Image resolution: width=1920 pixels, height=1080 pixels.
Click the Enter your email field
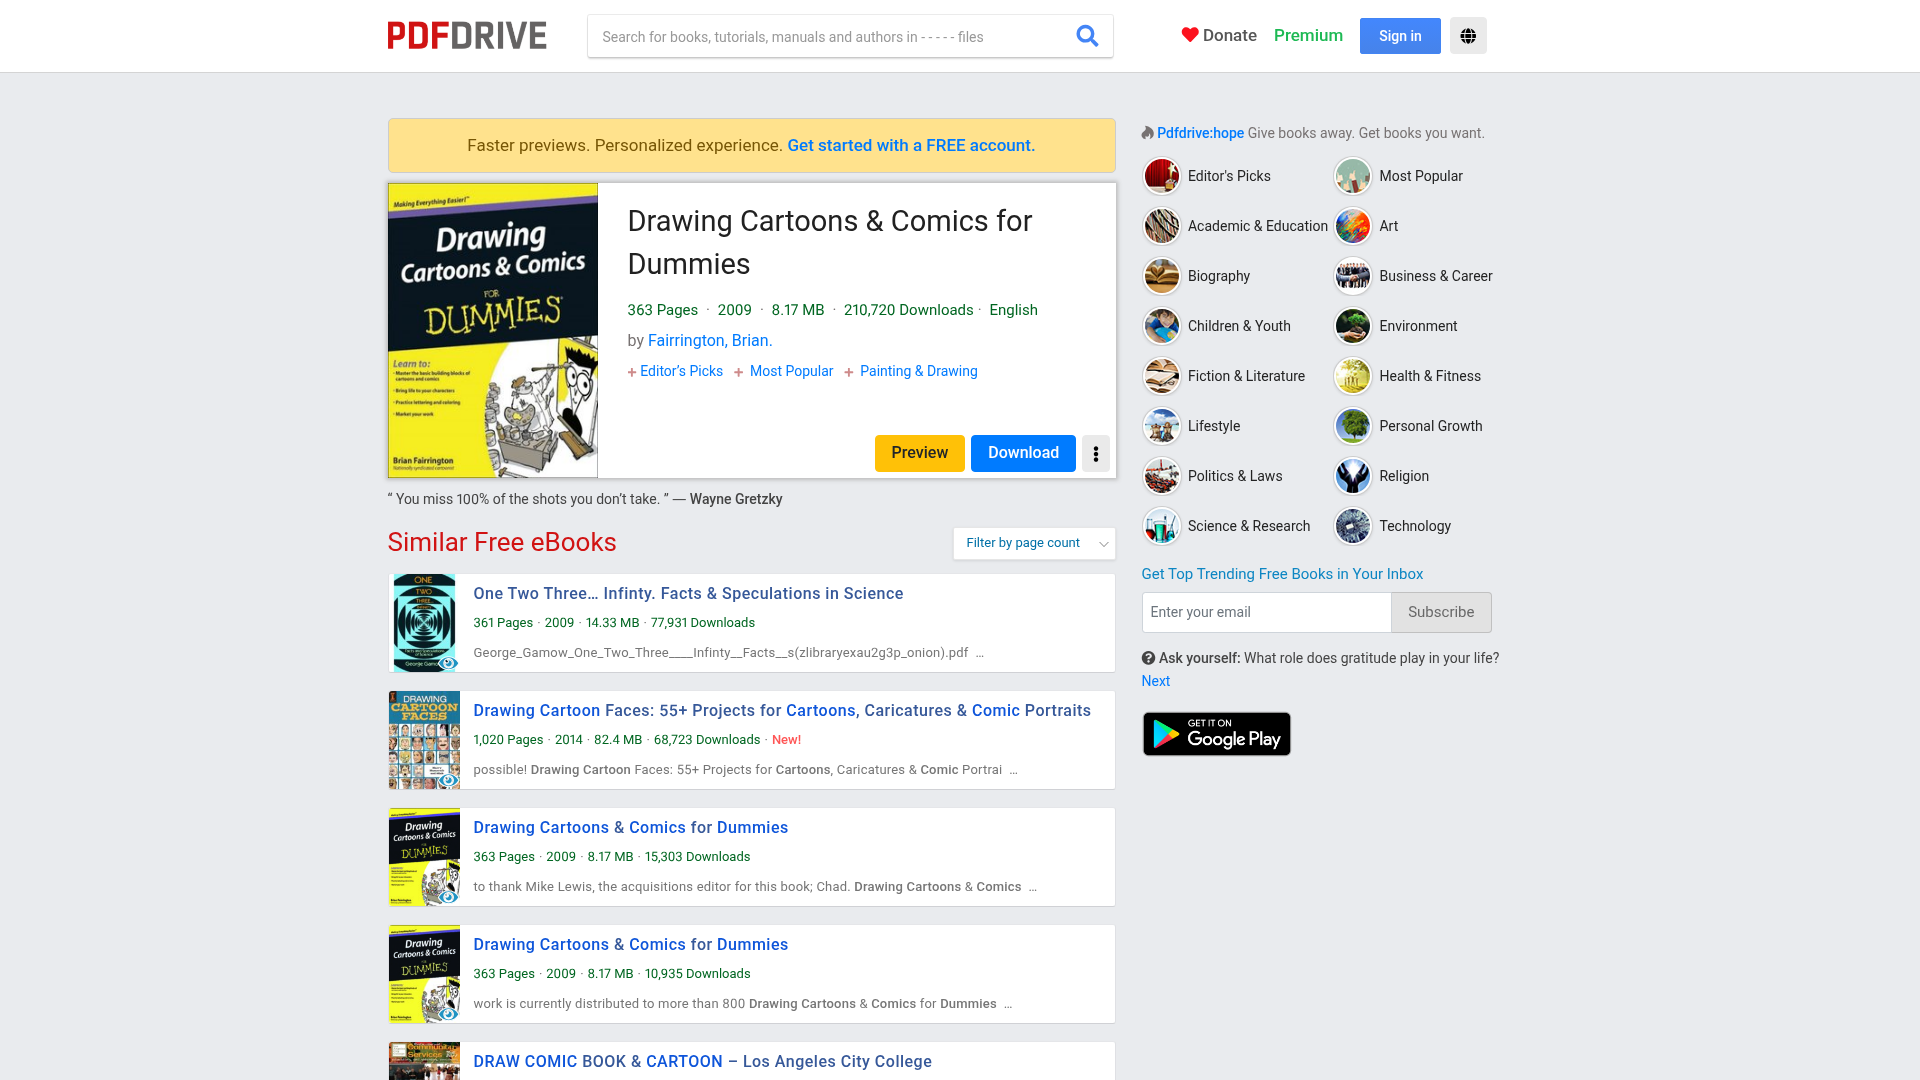point(1266,612)
